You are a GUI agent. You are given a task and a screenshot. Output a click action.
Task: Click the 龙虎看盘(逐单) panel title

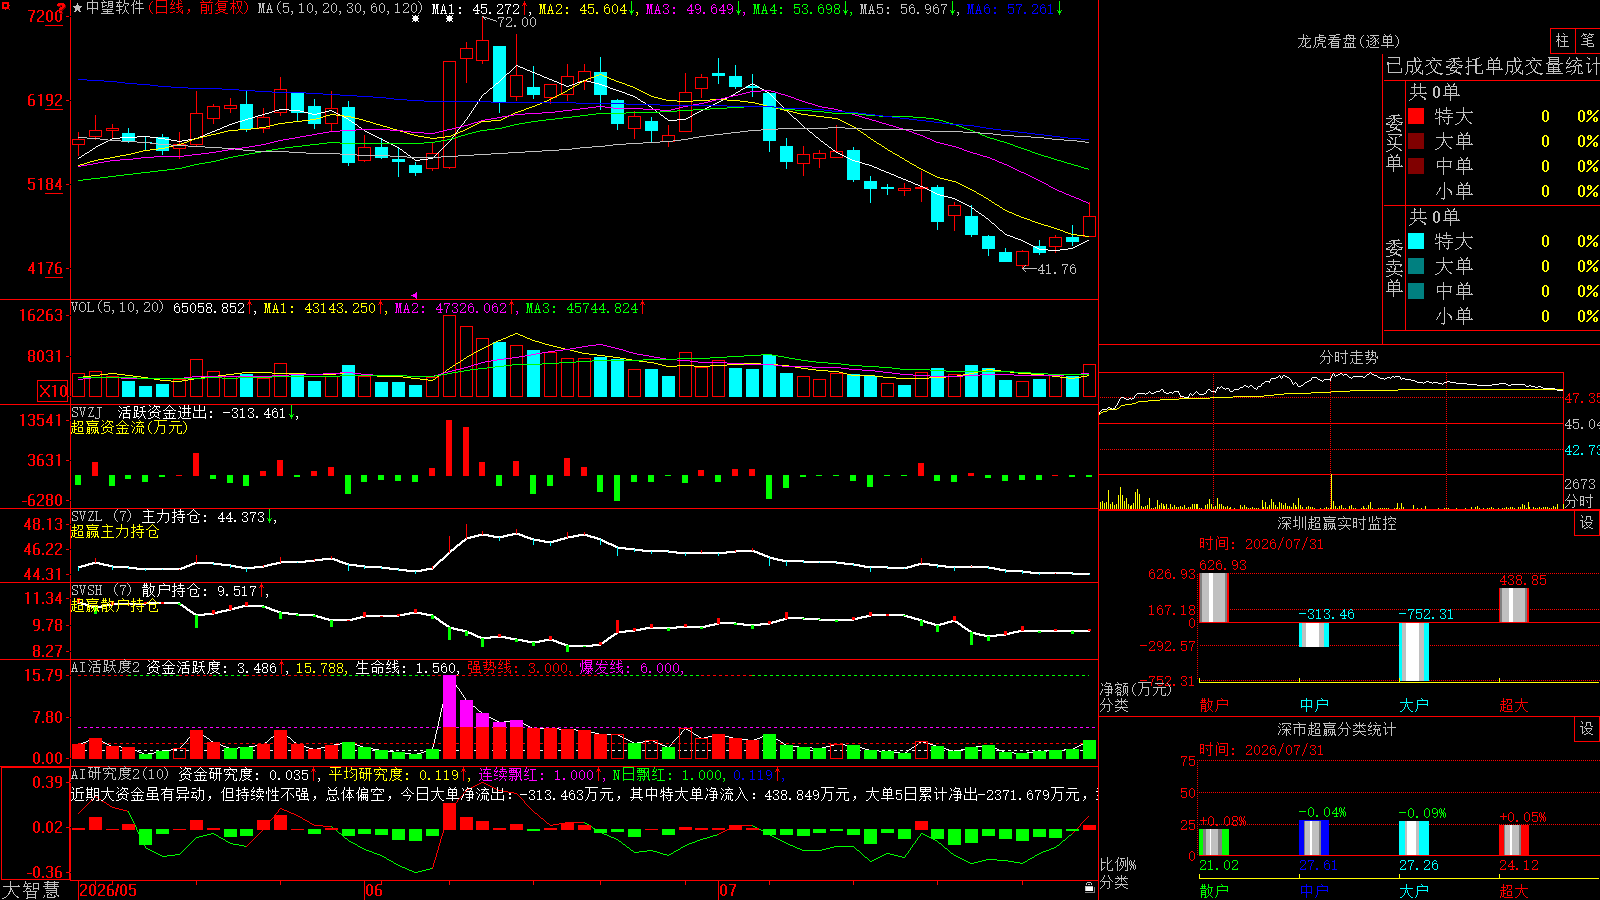(x=1349, y=41)
